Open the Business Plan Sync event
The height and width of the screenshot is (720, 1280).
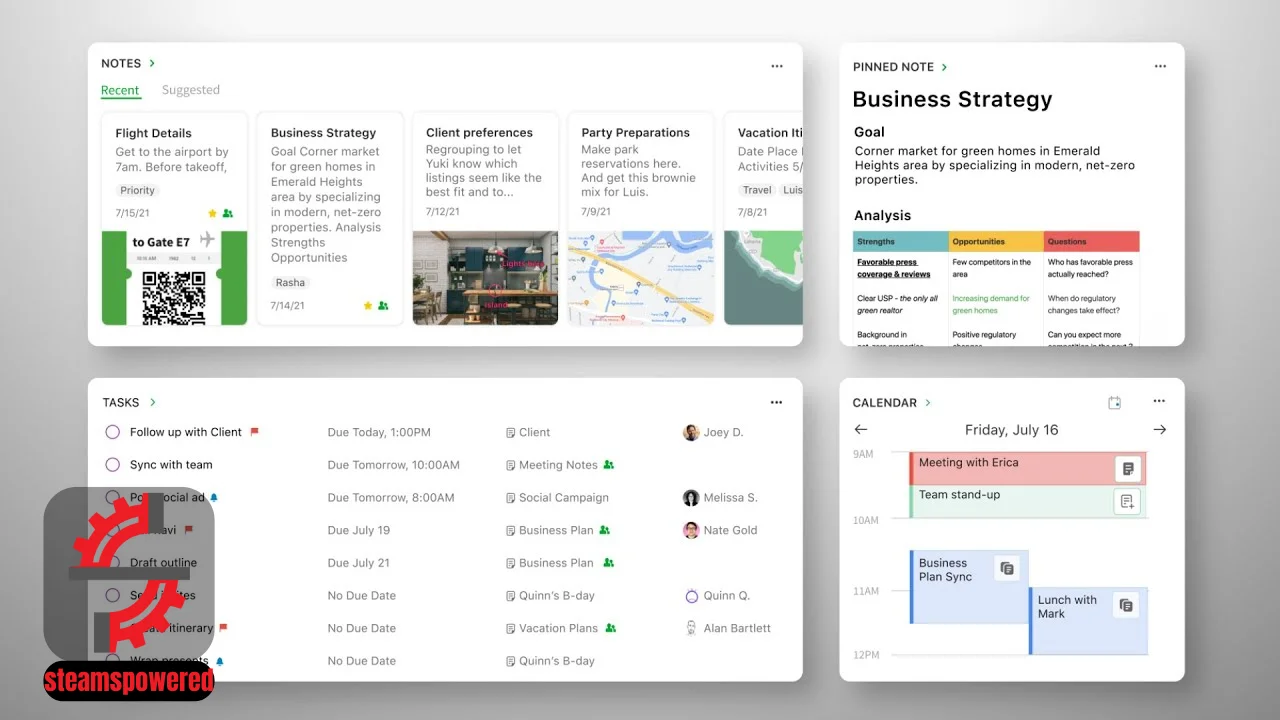coord(969,586)
